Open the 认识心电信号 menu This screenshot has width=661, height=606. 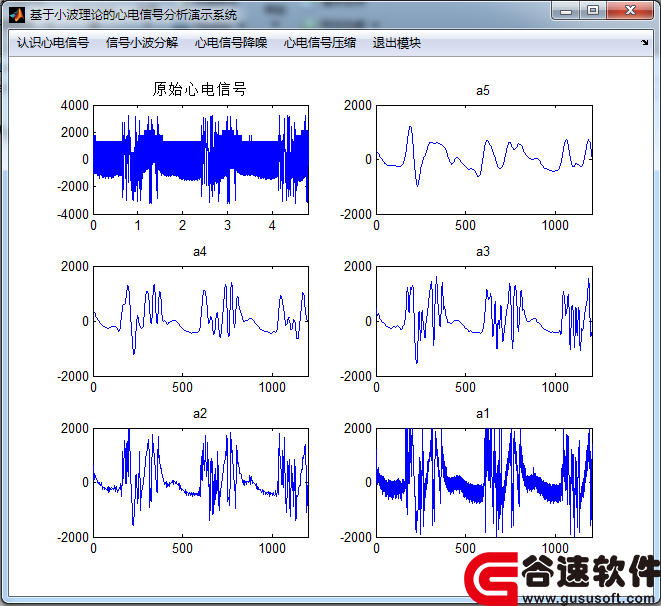tap(53, 43)
